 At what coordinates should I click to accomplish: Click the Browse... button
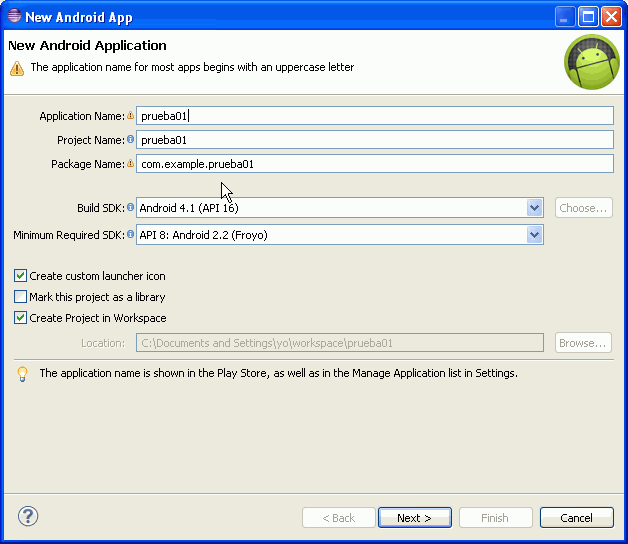point(583,343)
